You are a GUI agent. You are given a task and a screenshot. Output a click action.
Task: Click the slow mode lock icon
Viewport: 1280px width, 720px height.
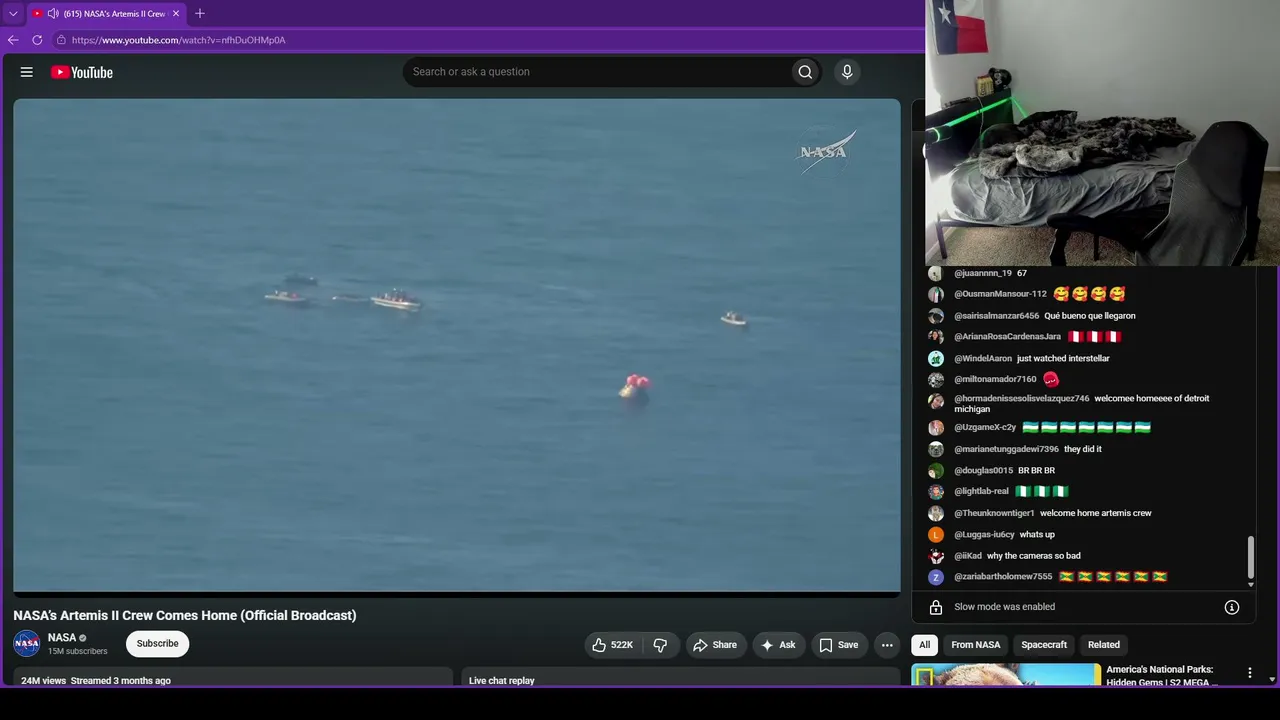click(x=936, y=607)
